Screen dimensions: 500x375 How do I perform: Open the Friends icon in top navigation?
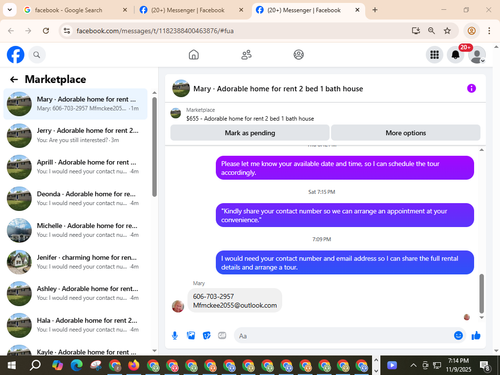246,55
